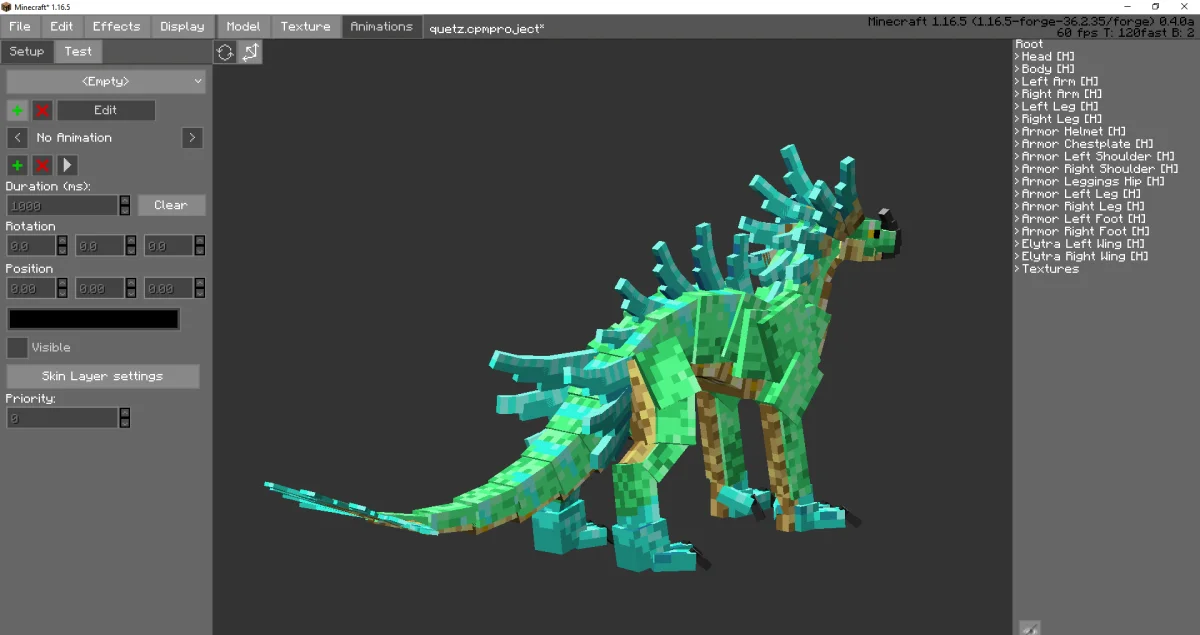Click the first Rotation input field
The height and width of the screenshot is (635, 1200).
(31, 245)
